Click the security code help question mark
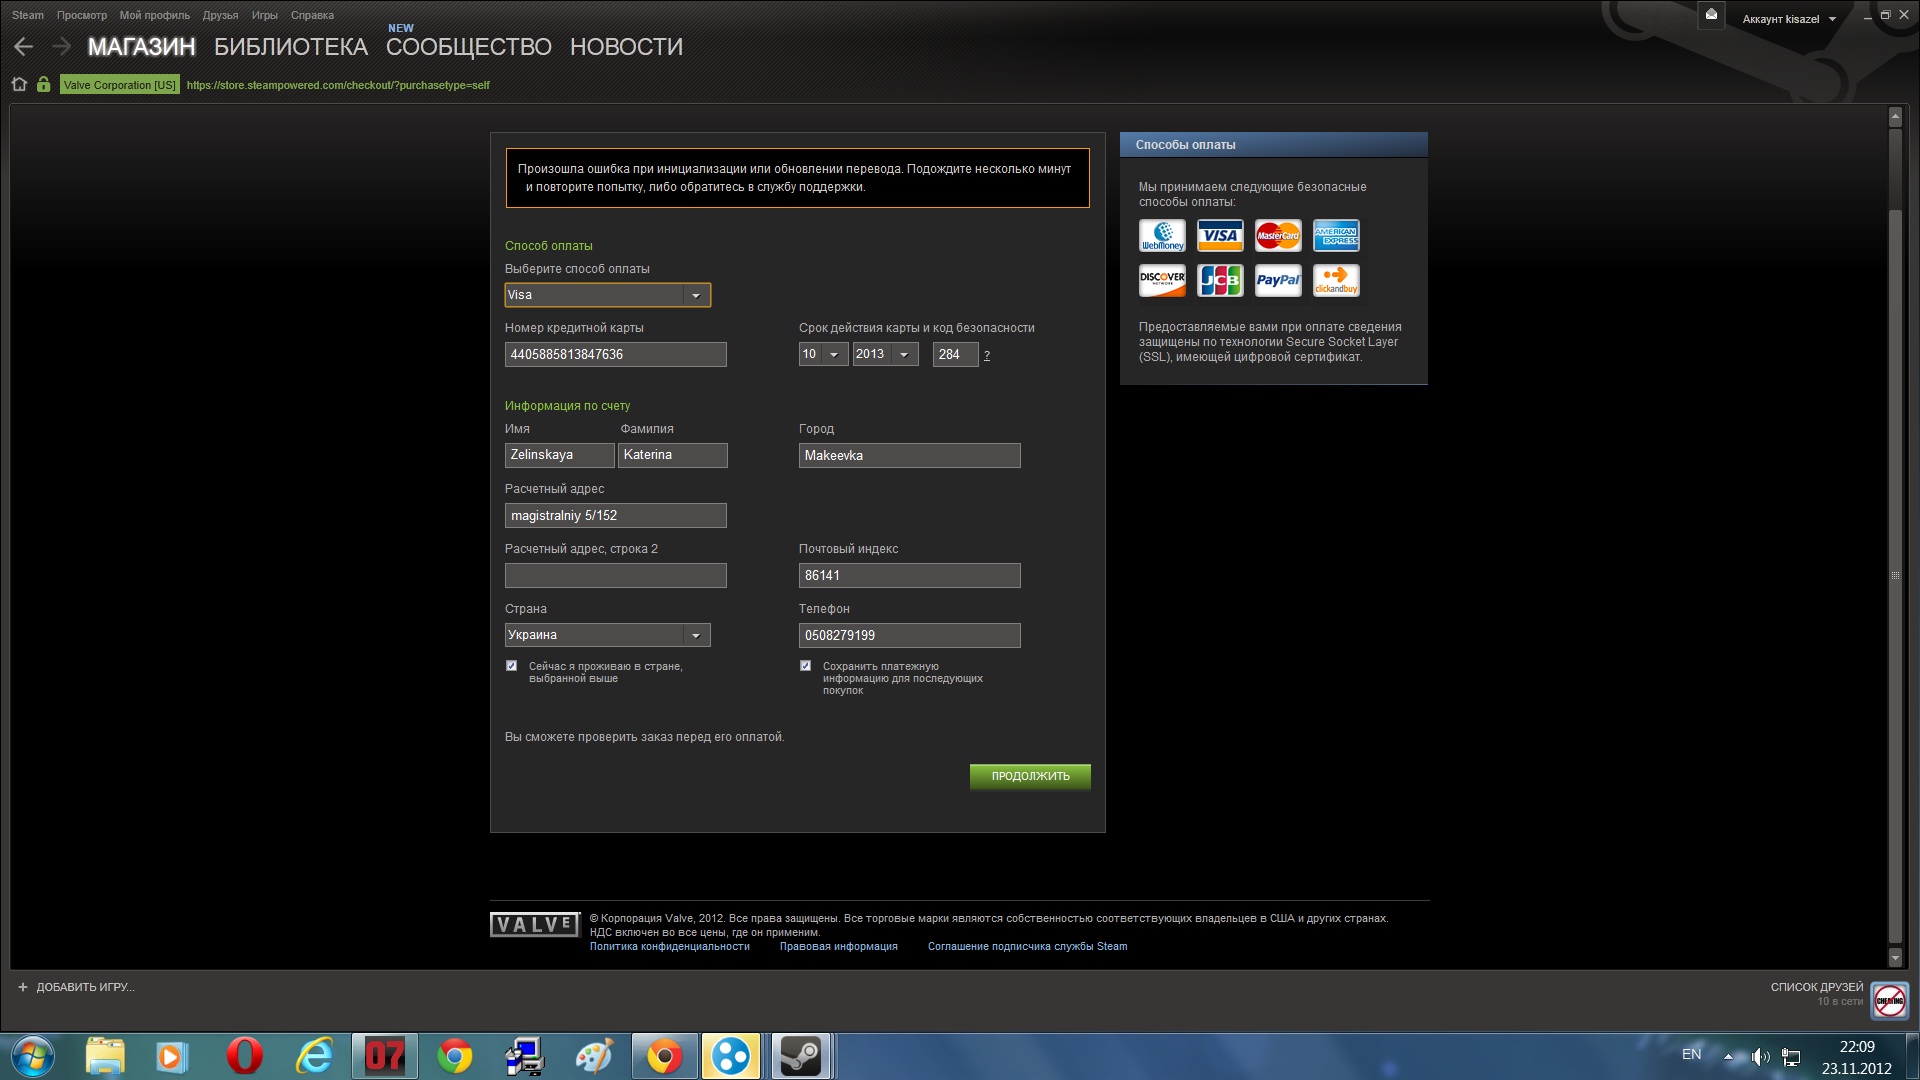The width and height of the screenshot is (1920, 1080). pos(987,355)
